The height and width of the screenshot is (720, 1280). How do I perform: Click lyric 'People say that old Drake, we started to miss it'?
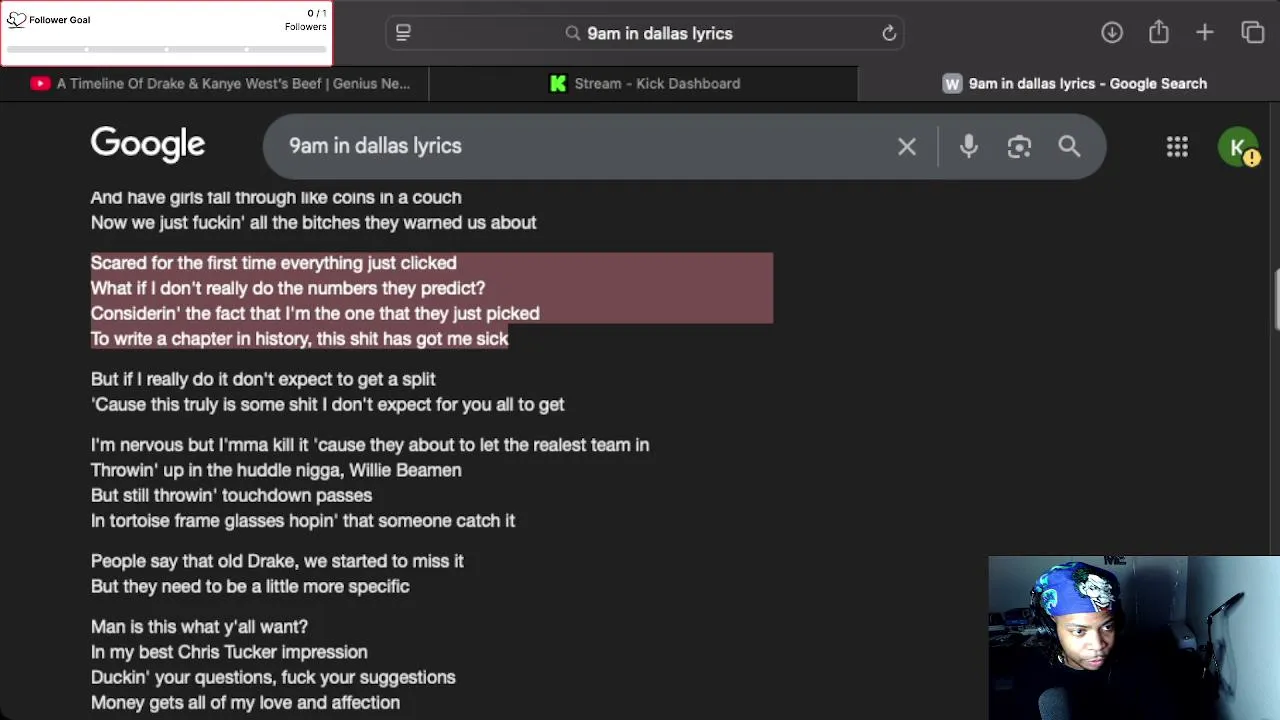[x=277, y=561]
